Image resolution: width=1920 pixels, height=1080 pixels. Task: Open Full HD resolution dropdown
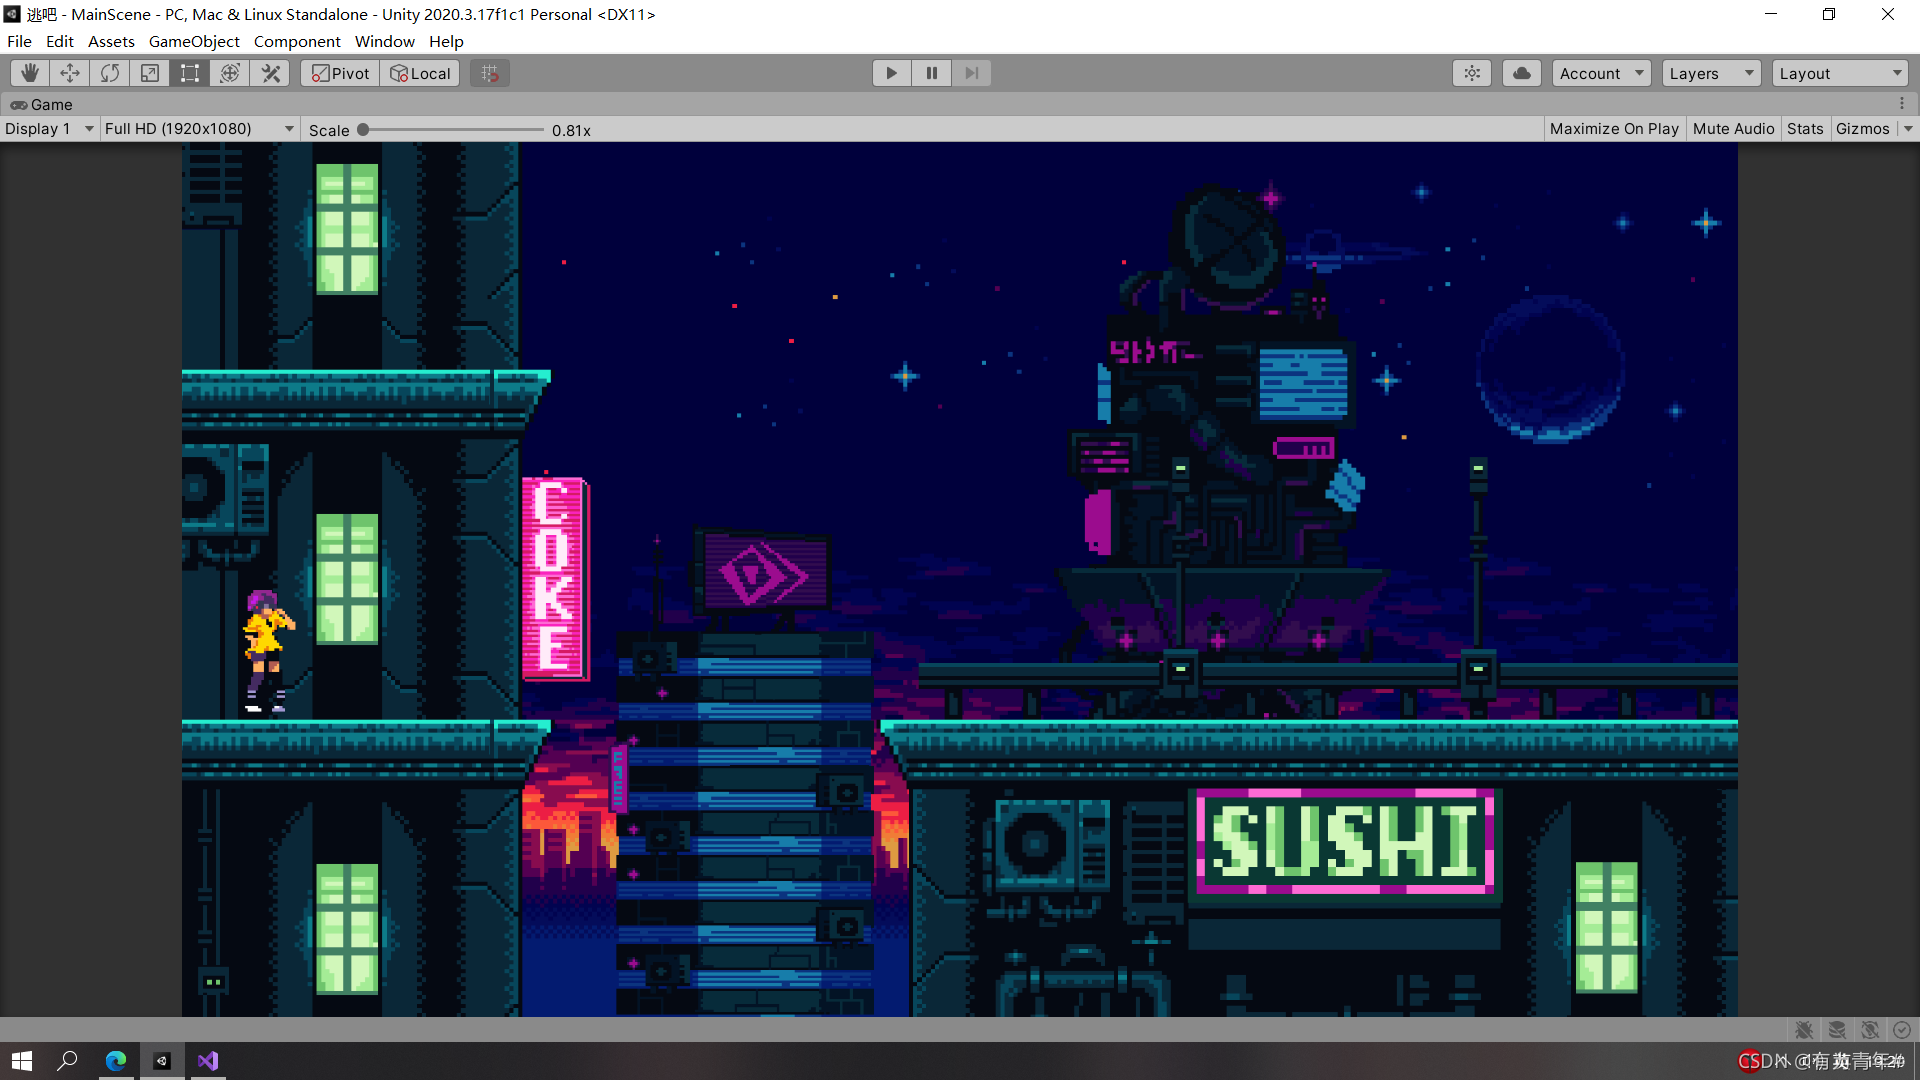tap(199, 129)
